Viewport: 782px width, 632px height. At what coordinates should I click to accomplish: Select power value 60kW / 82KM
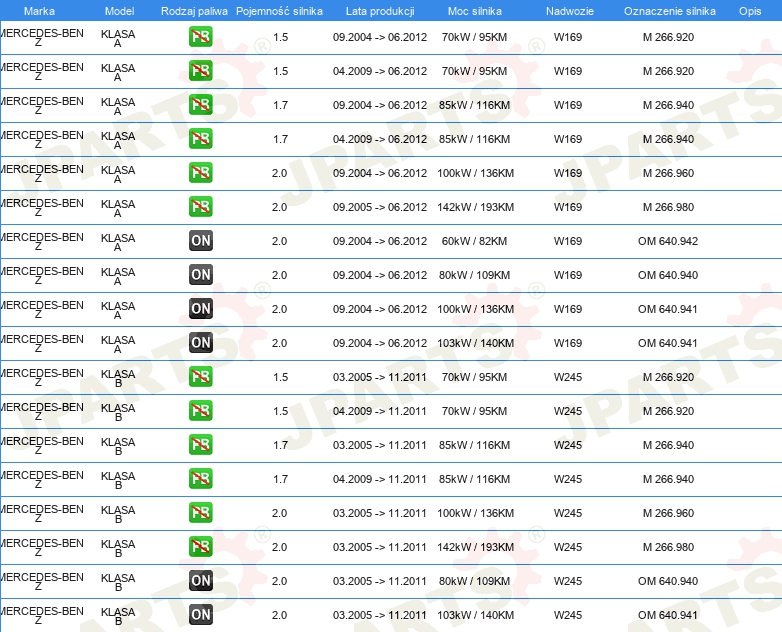click(474, 241)
